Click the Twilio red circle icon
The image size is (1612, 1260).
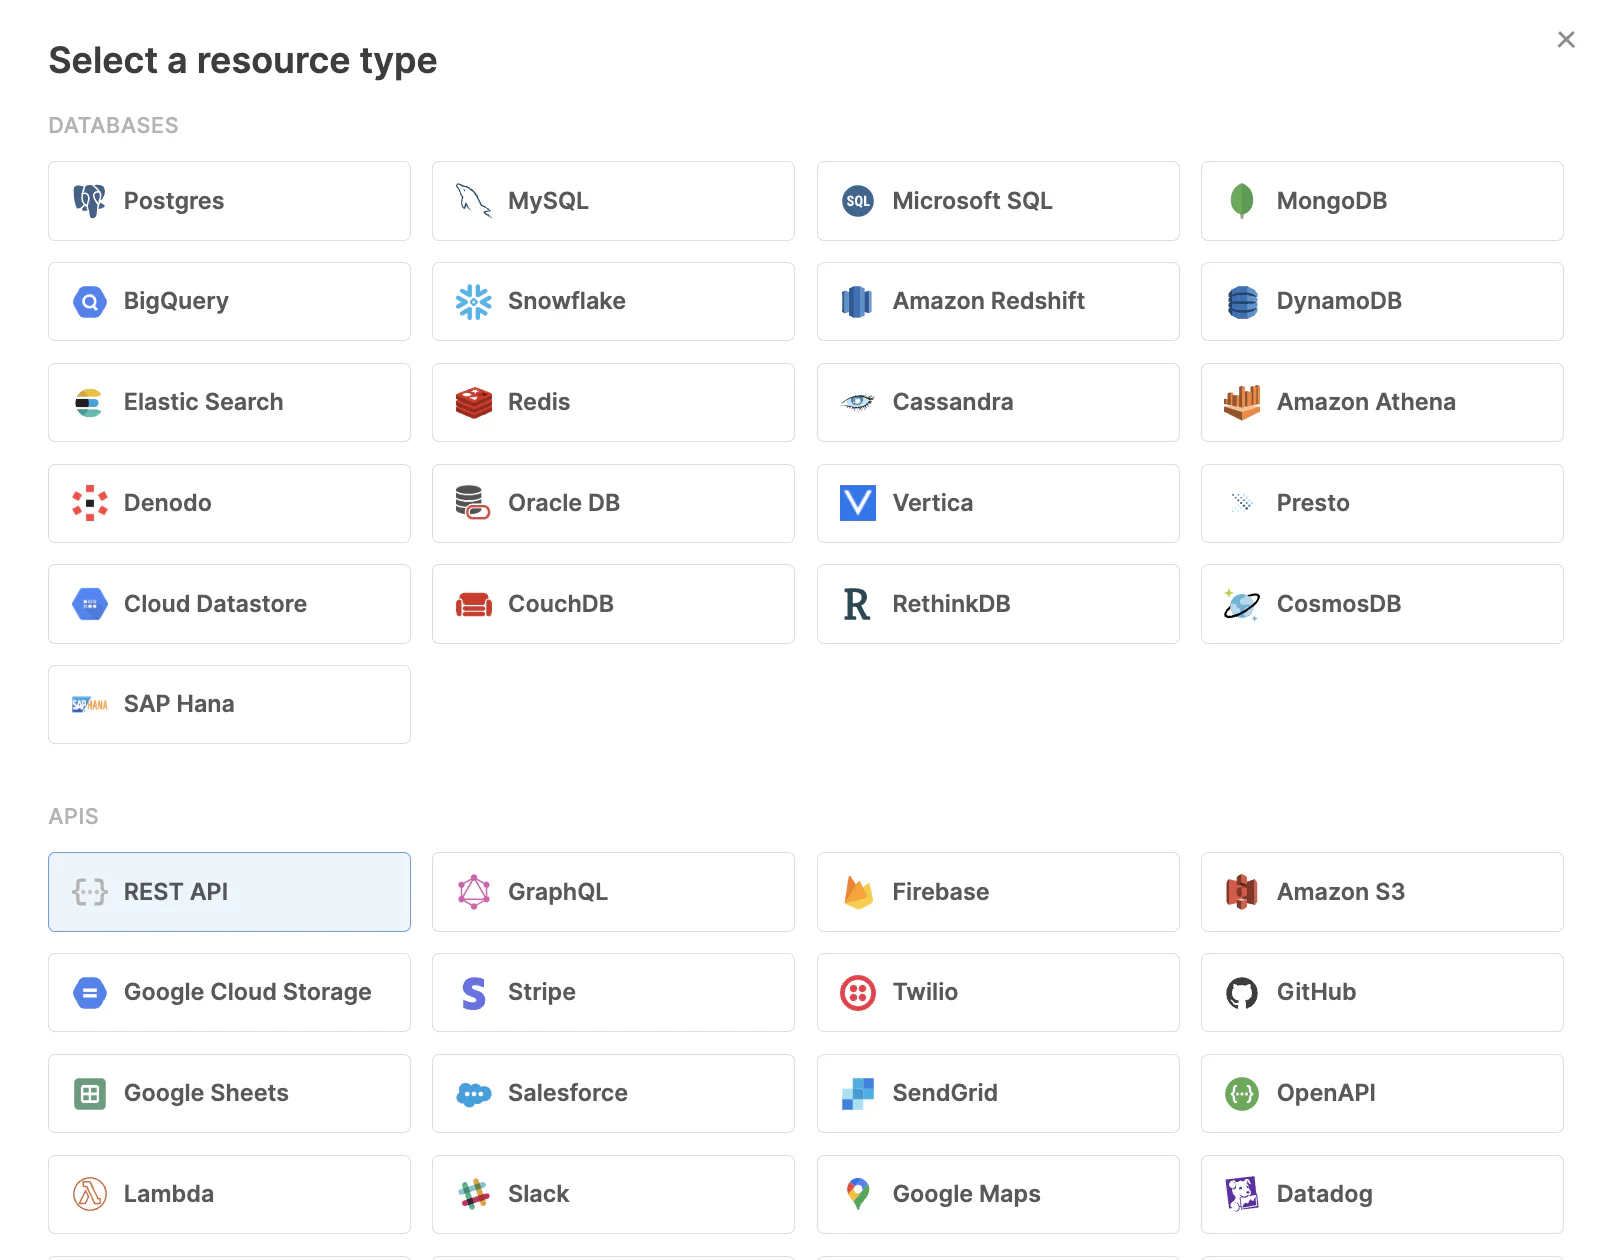tap(858, 993)
